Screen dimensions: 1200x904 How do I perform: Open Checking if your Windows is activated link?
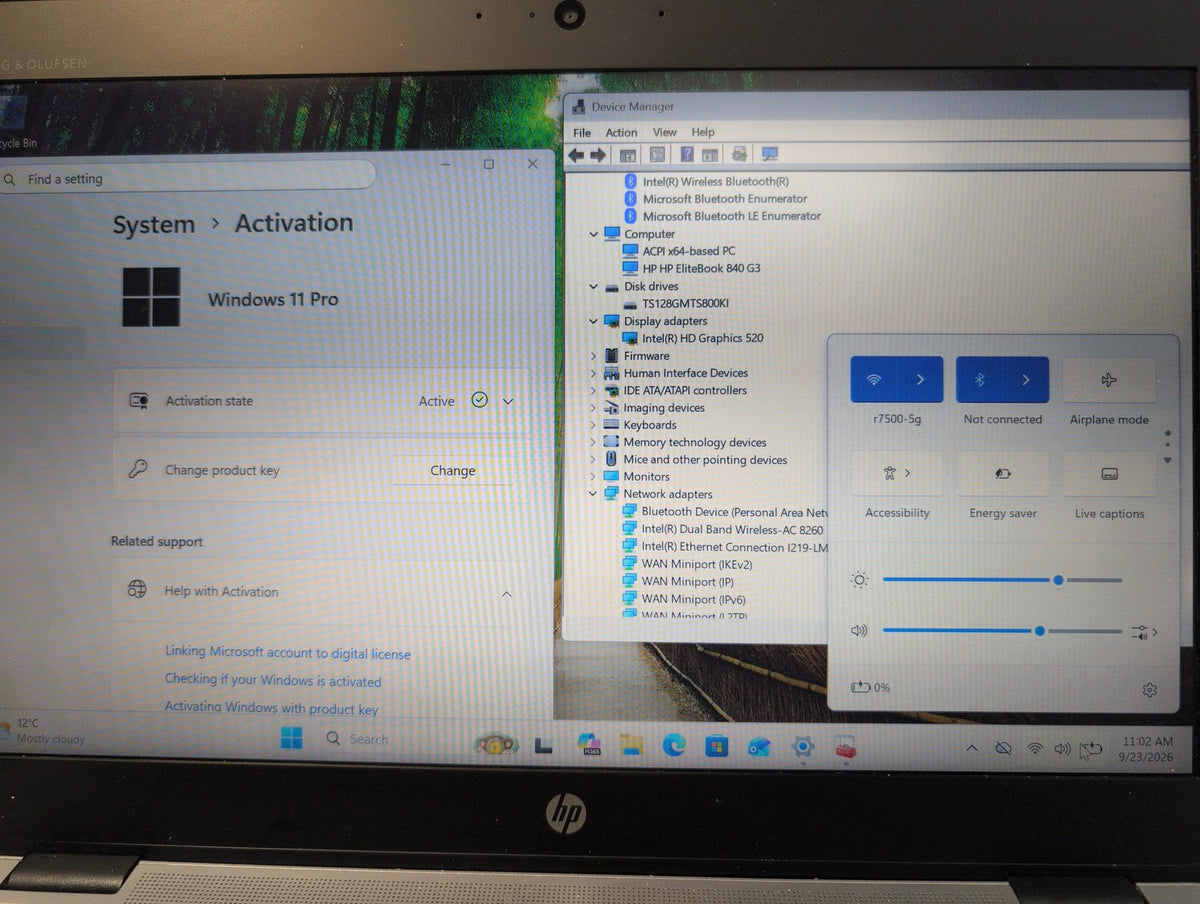point(273,681)
